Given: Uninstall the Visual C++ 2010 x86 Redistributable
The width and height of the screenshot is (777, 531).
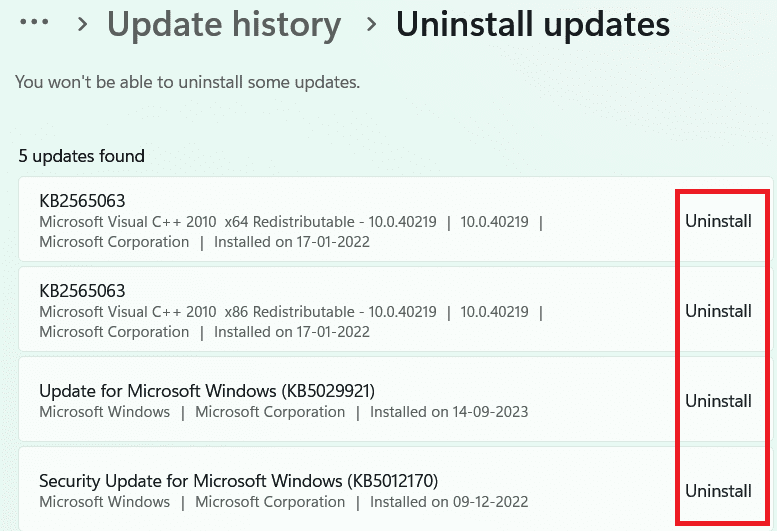Looking at the screenshot, I should (x=718, y=311).
